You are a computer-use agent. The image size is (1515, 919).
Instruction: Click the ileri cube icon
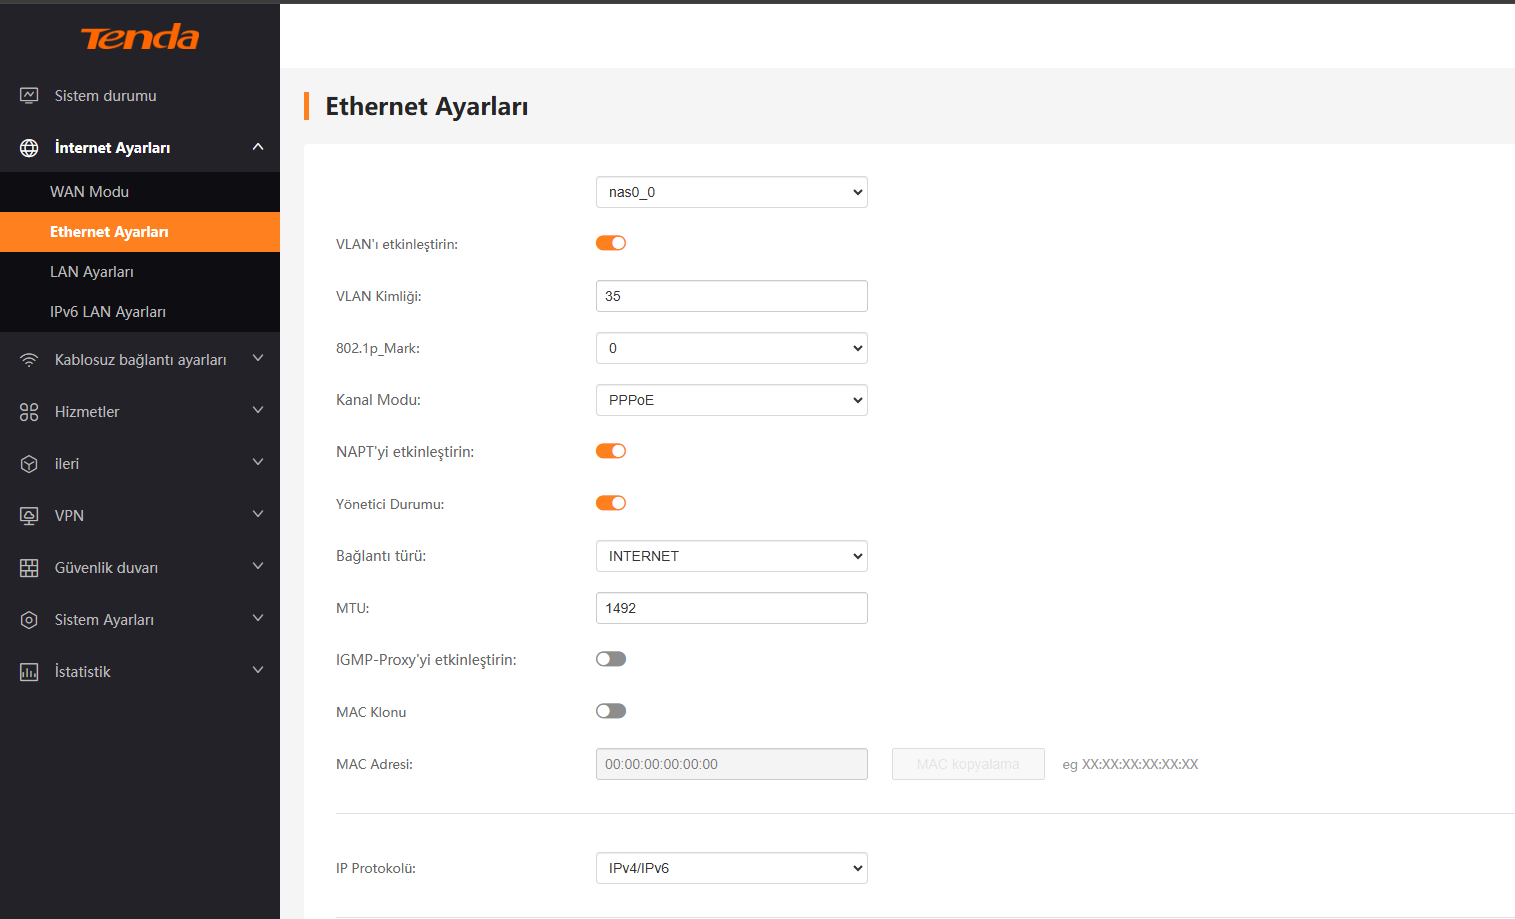[29, 464]
